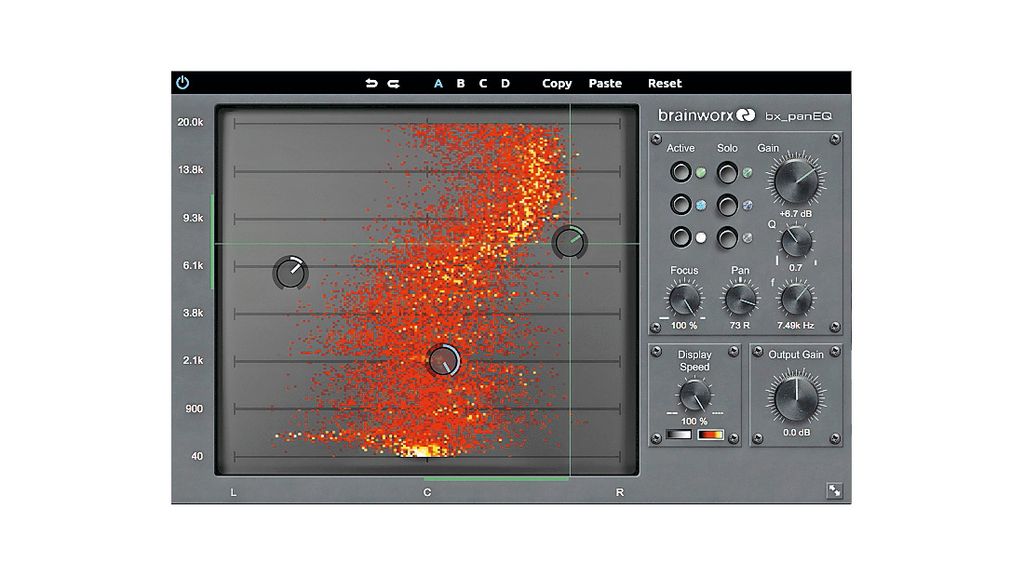Toggle Solo button for the white band
Viewport: 1024px width, 576px height.
tap(727, 237)
